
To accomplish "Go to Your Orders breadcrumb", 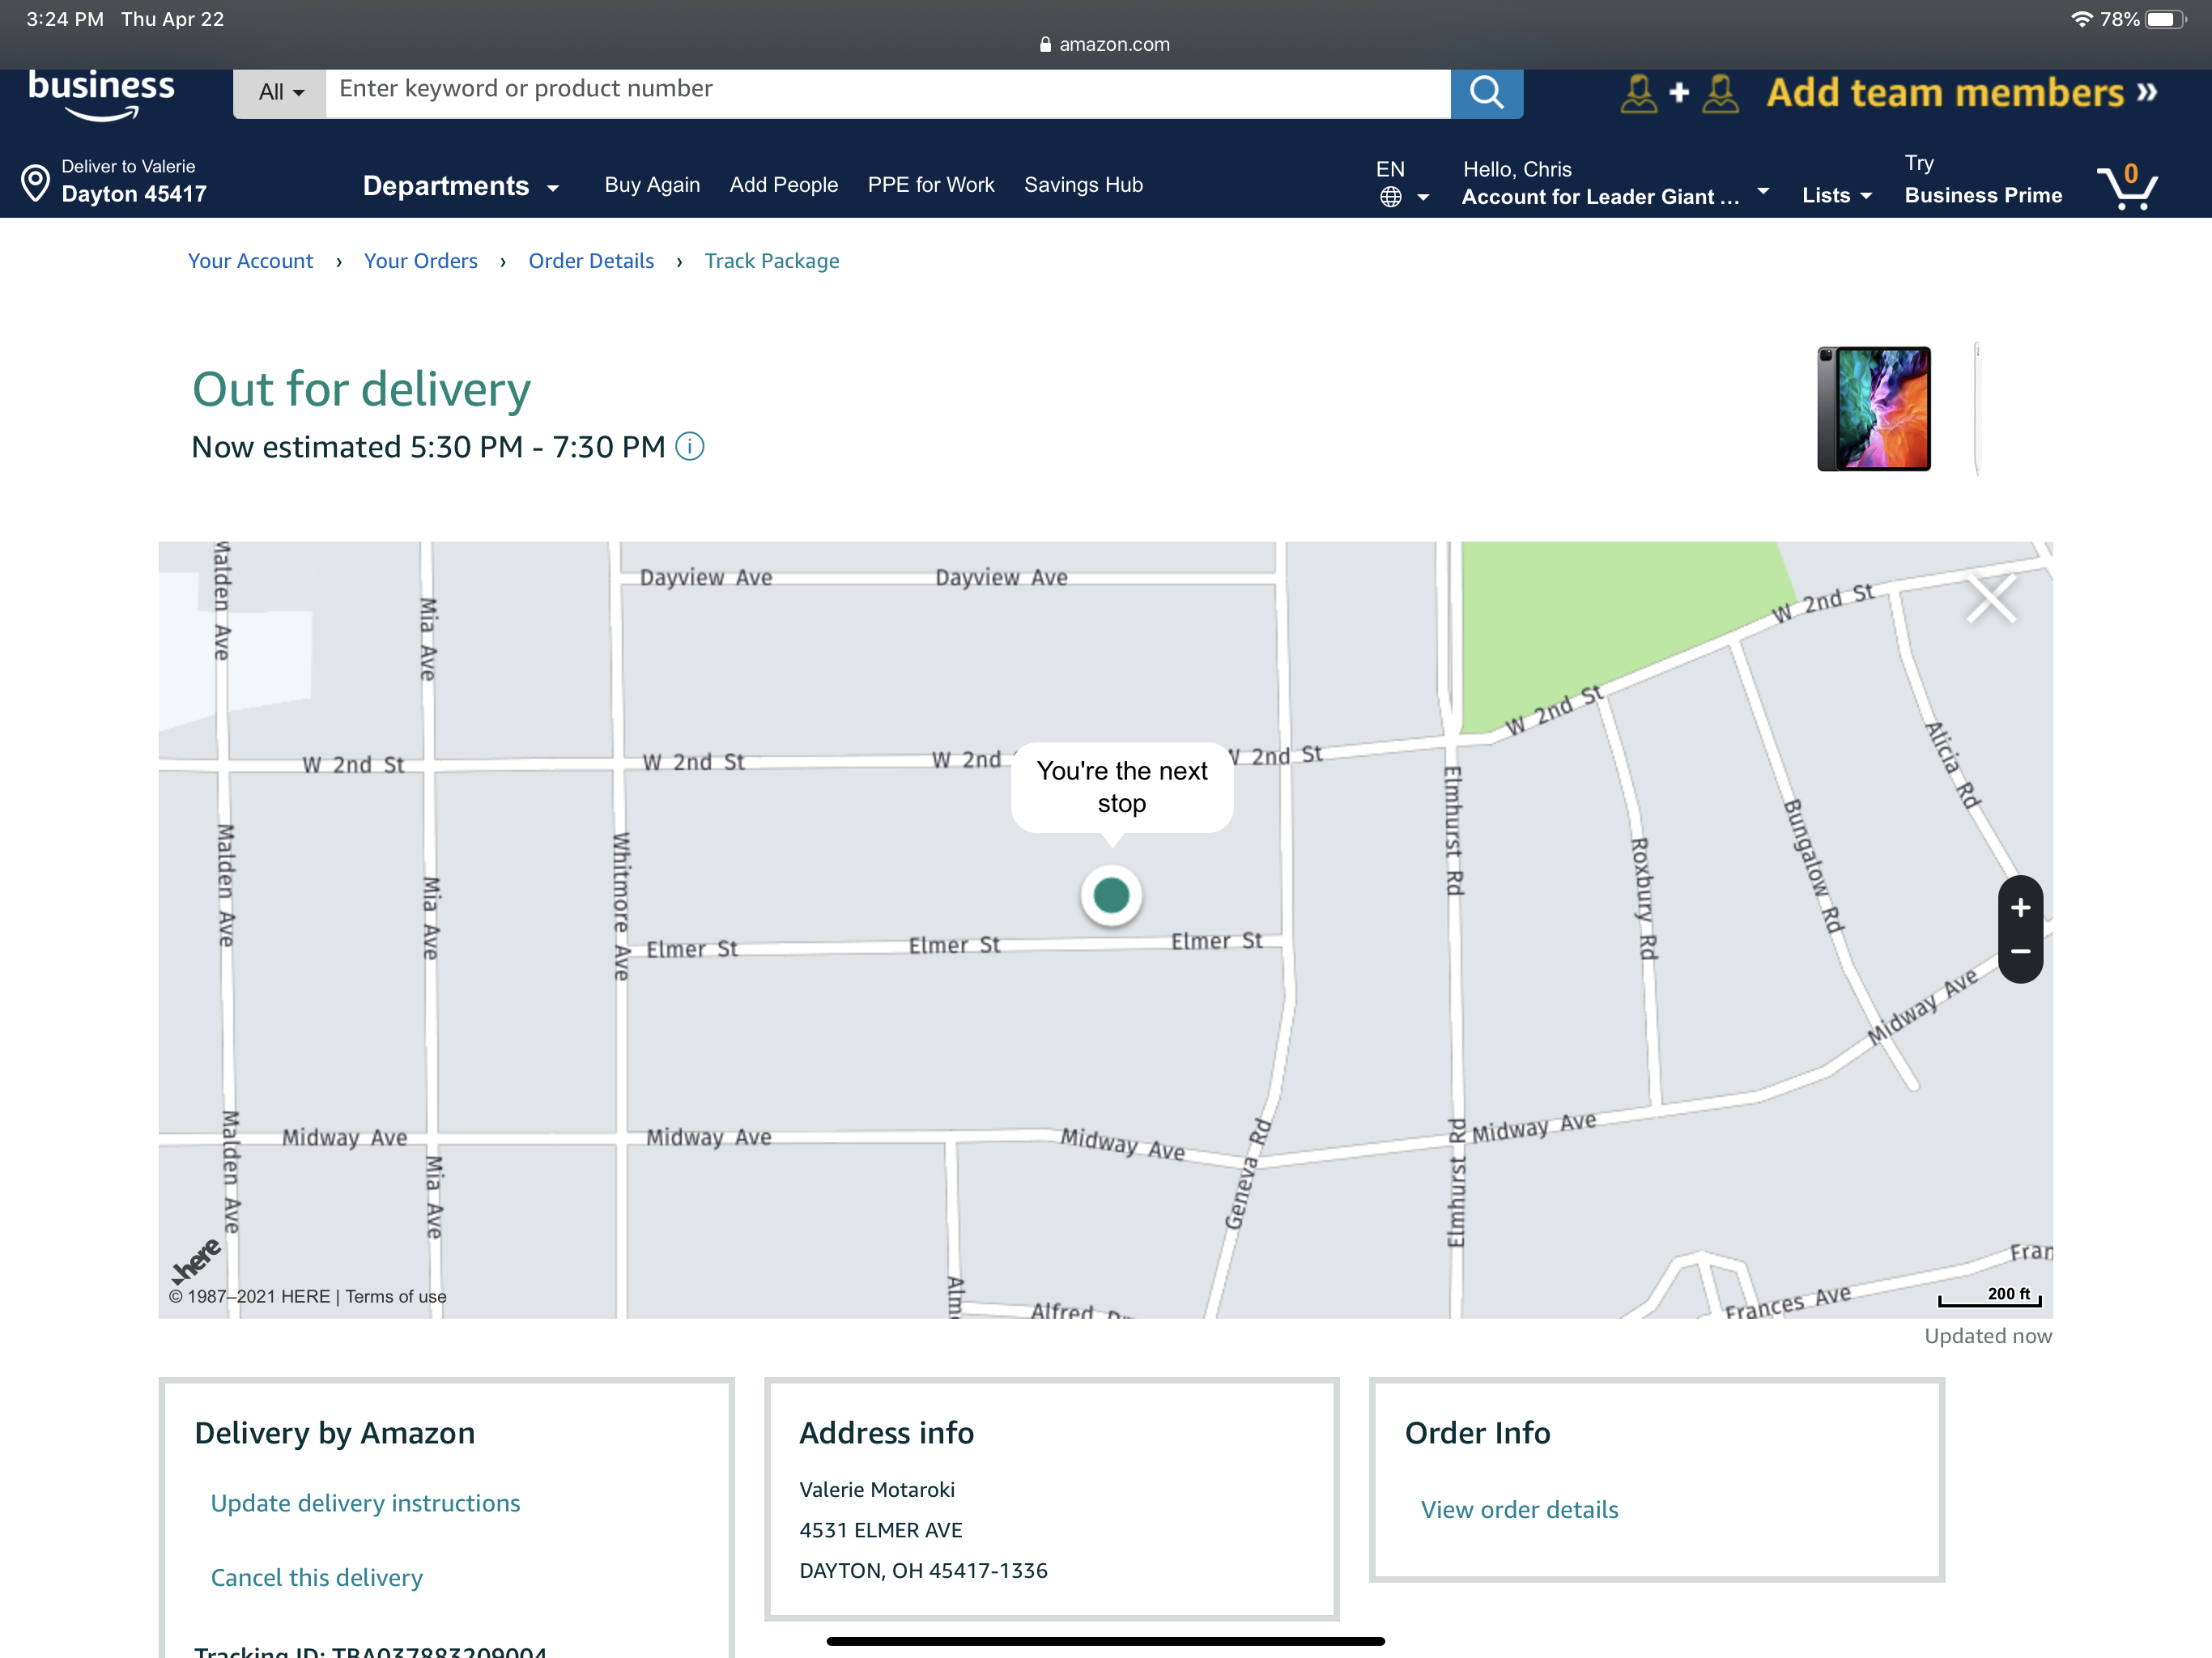I will 420,261.
